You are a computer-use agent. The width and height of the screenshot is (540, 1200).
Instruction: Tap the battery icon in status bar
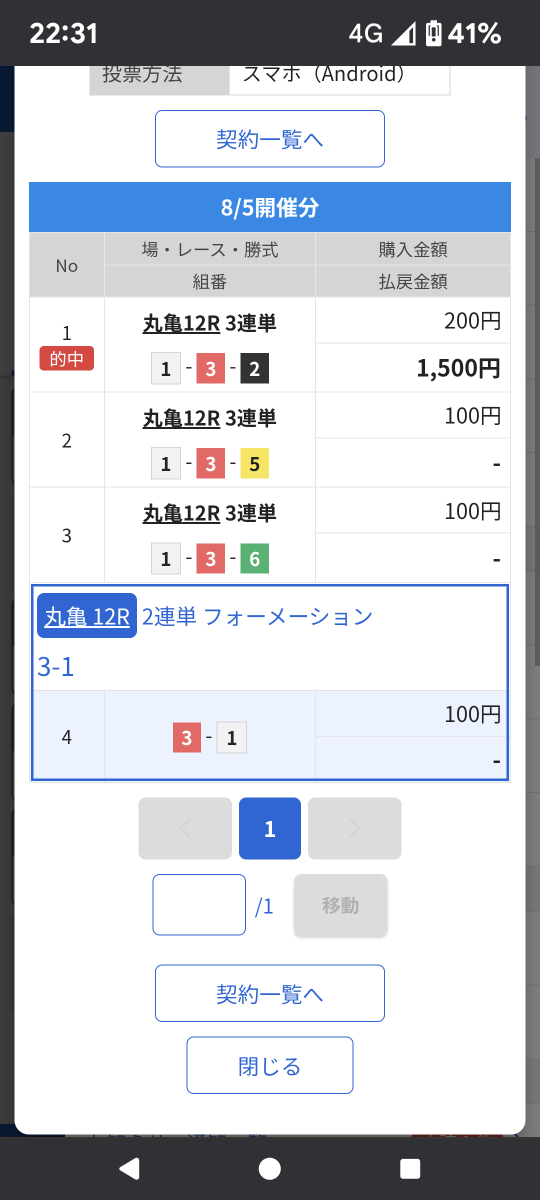click(x=433, y=34)
